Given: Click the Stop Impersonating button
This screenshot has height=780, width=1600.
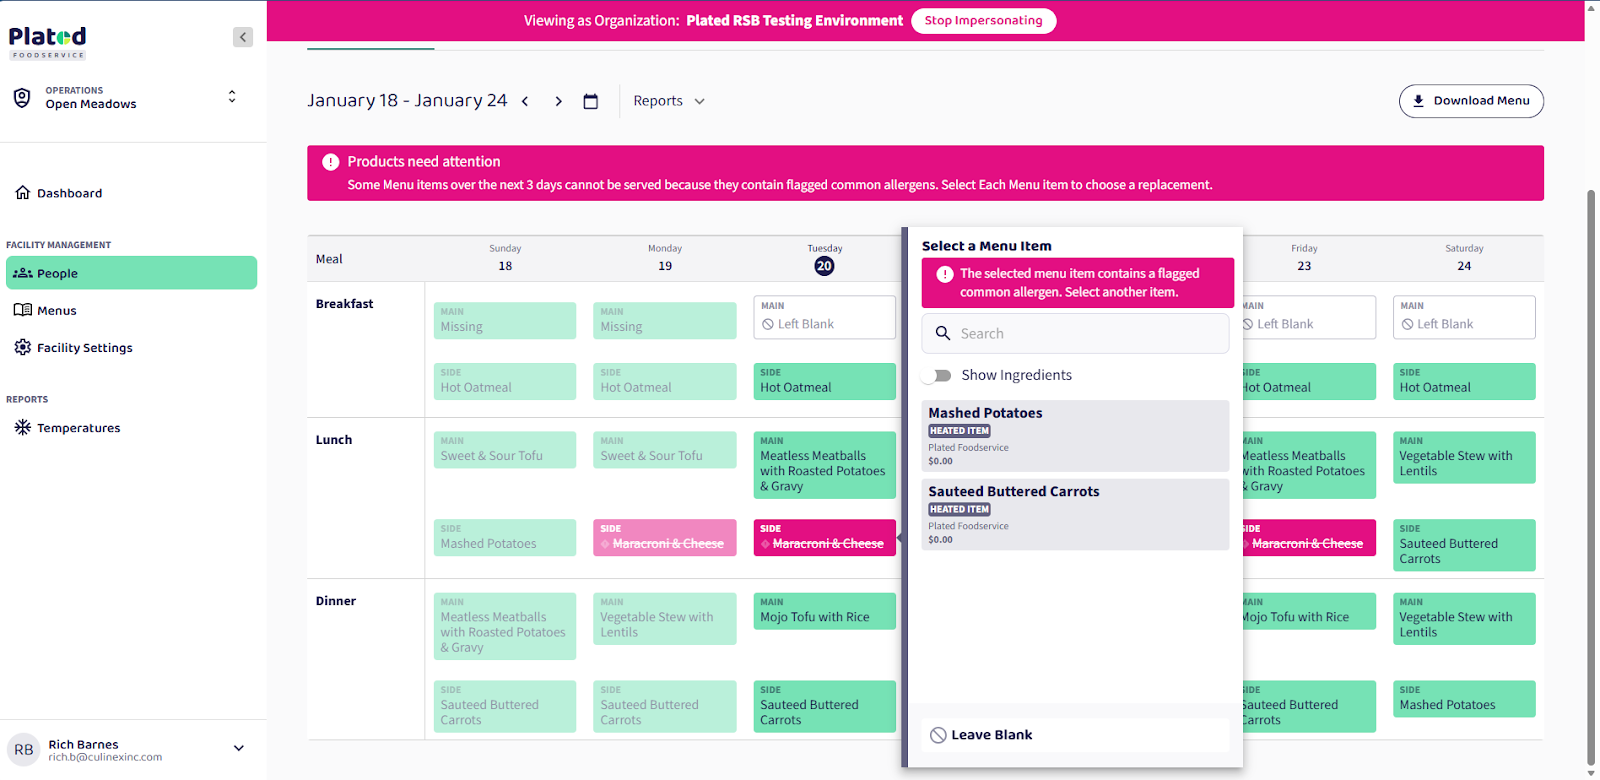Looking at the screenshot, I should (983, 21).
